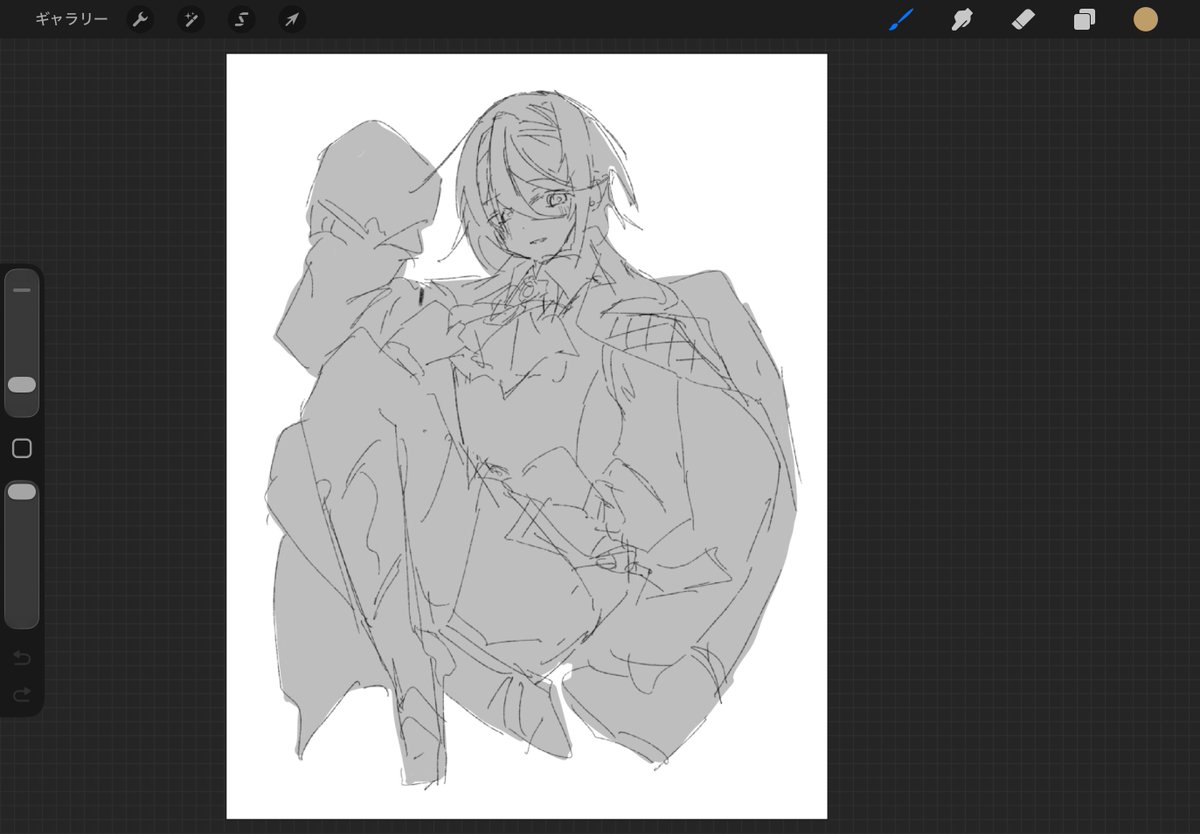The width and height of the screenshot is (1200, 834).
Task: Click the brush opacity slider handle
Action: [22, 491]
